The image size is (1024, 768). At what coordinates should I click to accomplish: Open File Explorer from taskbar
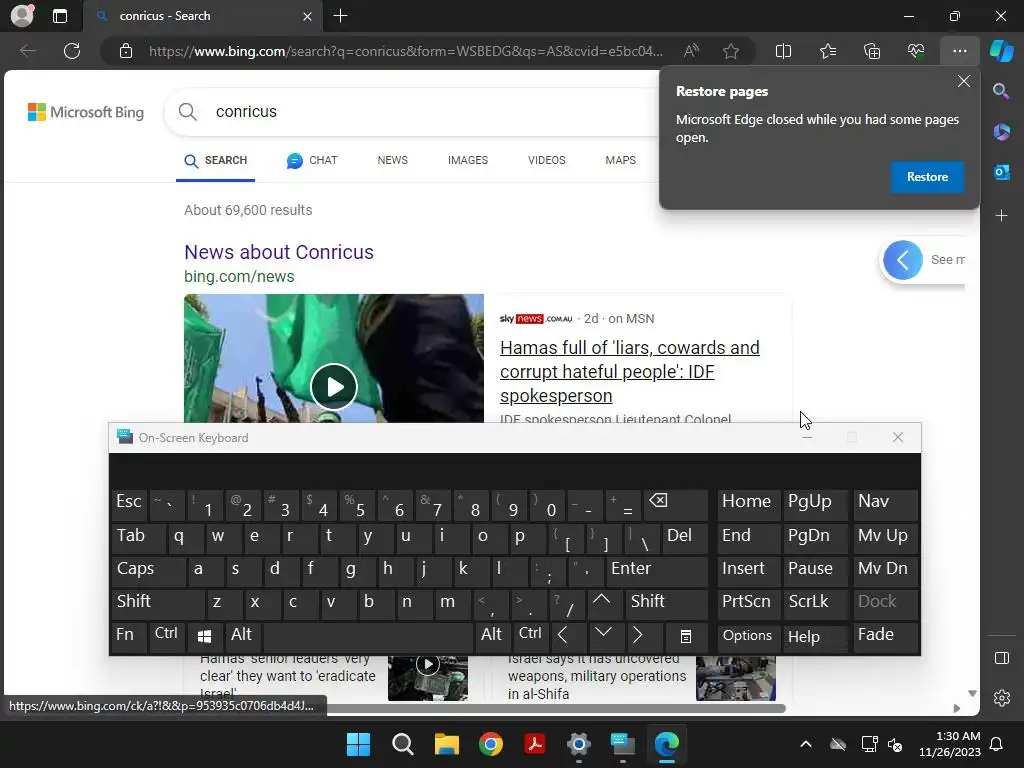[x=447, y=744]
